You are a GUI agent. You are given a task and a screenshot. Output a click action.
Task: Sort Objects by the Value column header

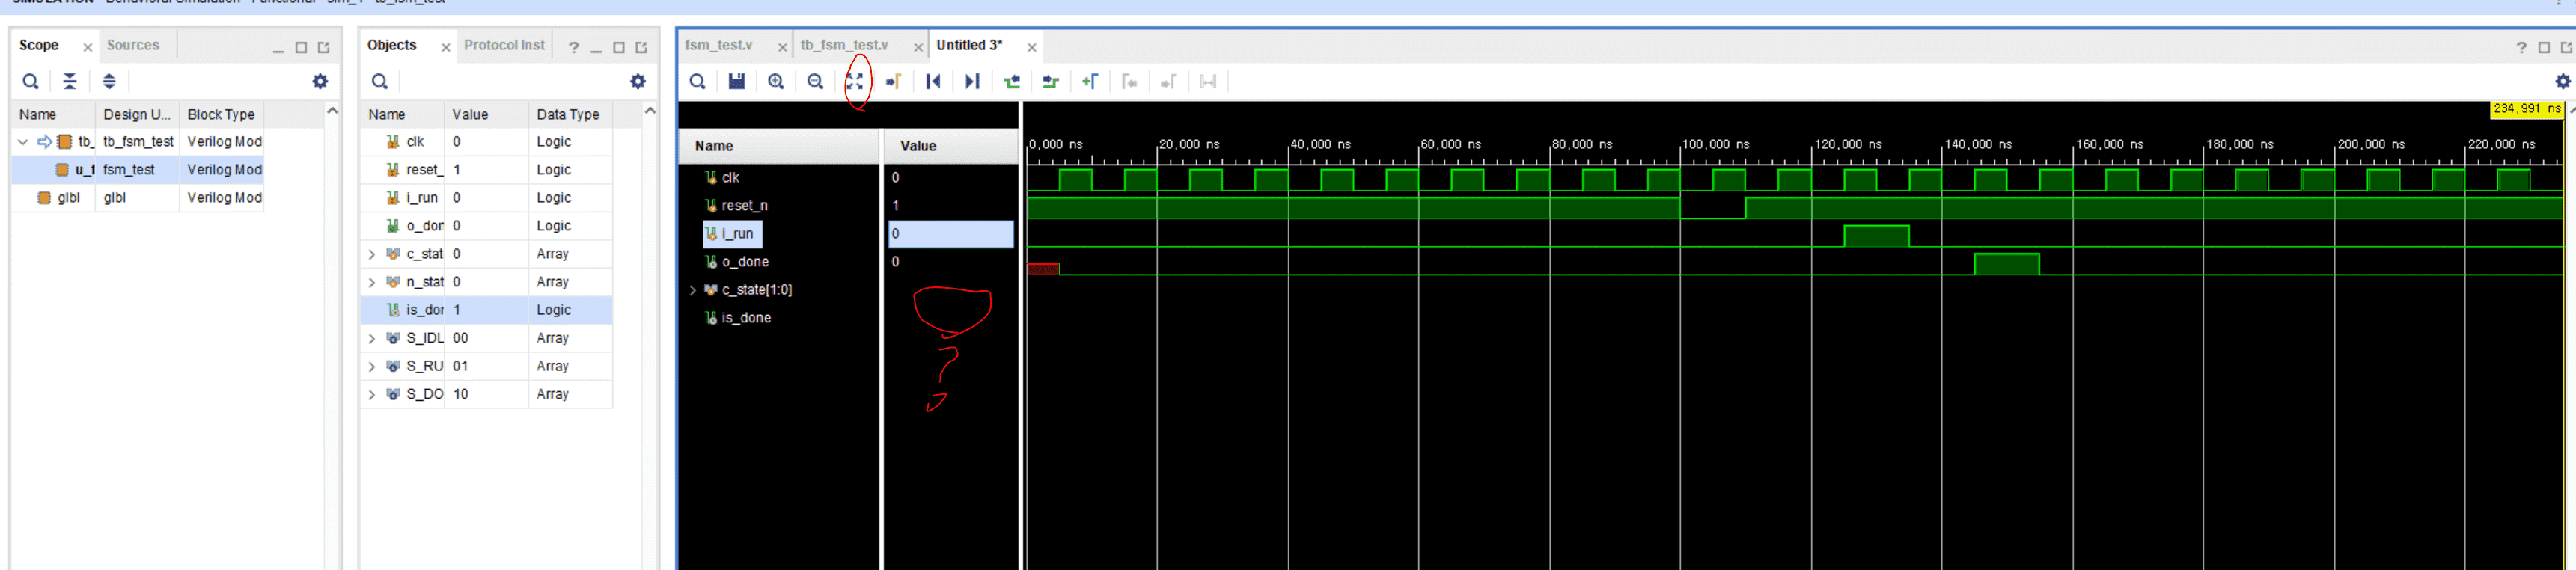point(486,114)
